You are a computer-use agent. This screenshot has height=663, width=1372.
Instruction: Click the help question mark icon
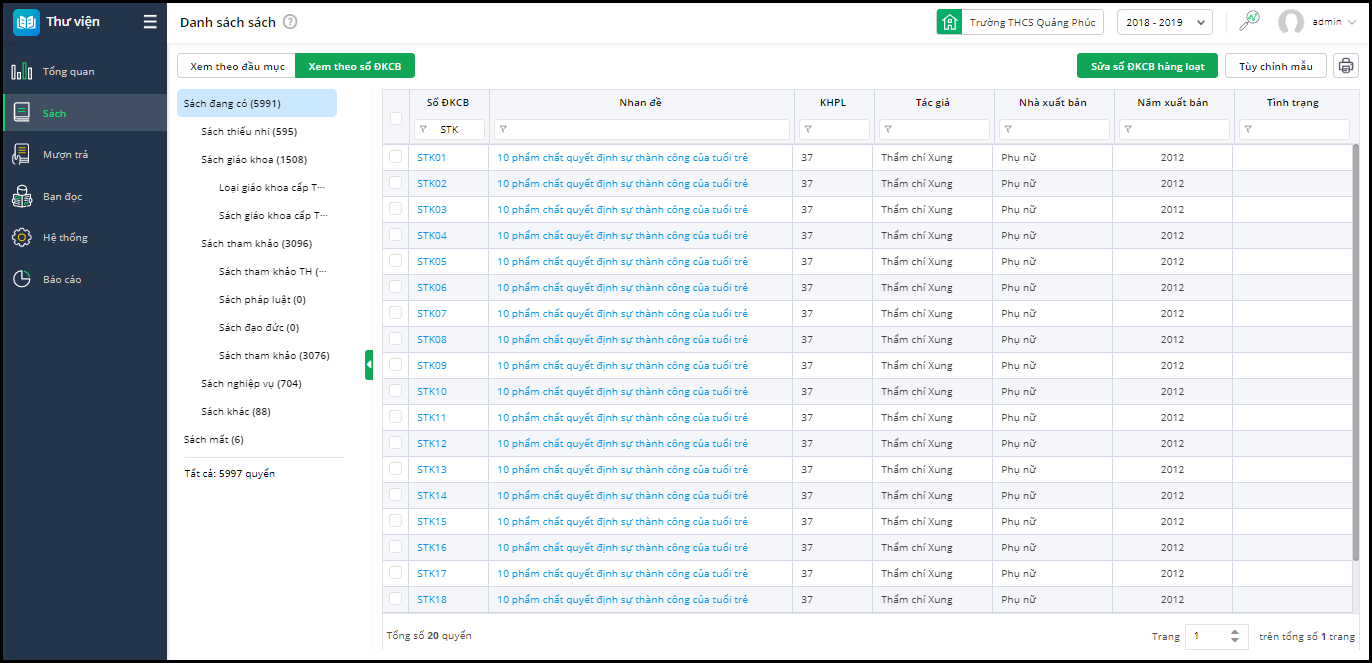click(x=290, y=22)
